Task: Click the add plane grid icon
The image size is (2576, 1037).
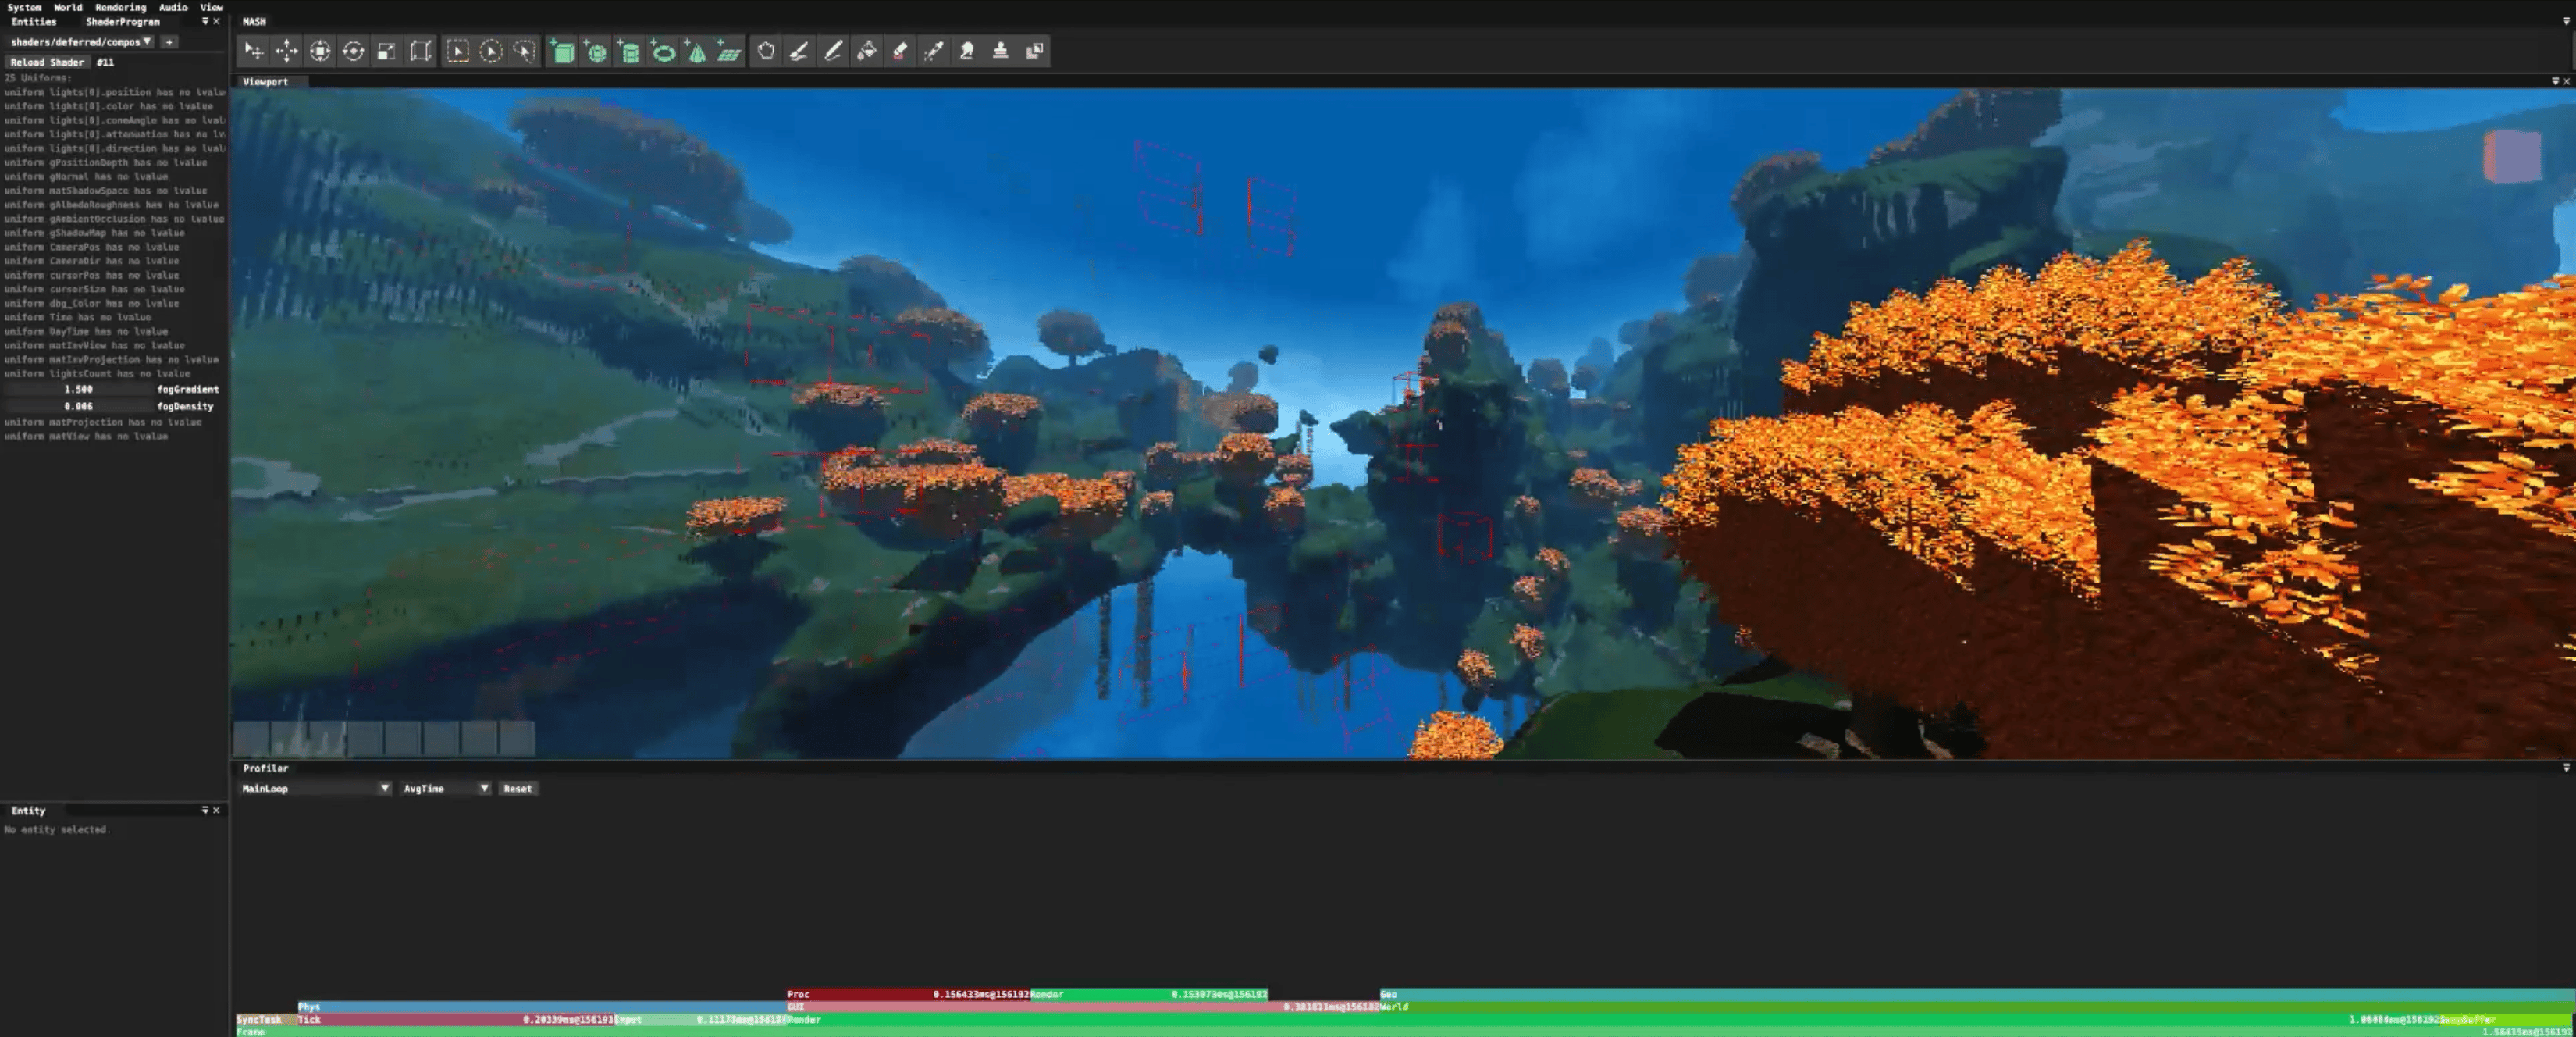Action: point(729,51)
